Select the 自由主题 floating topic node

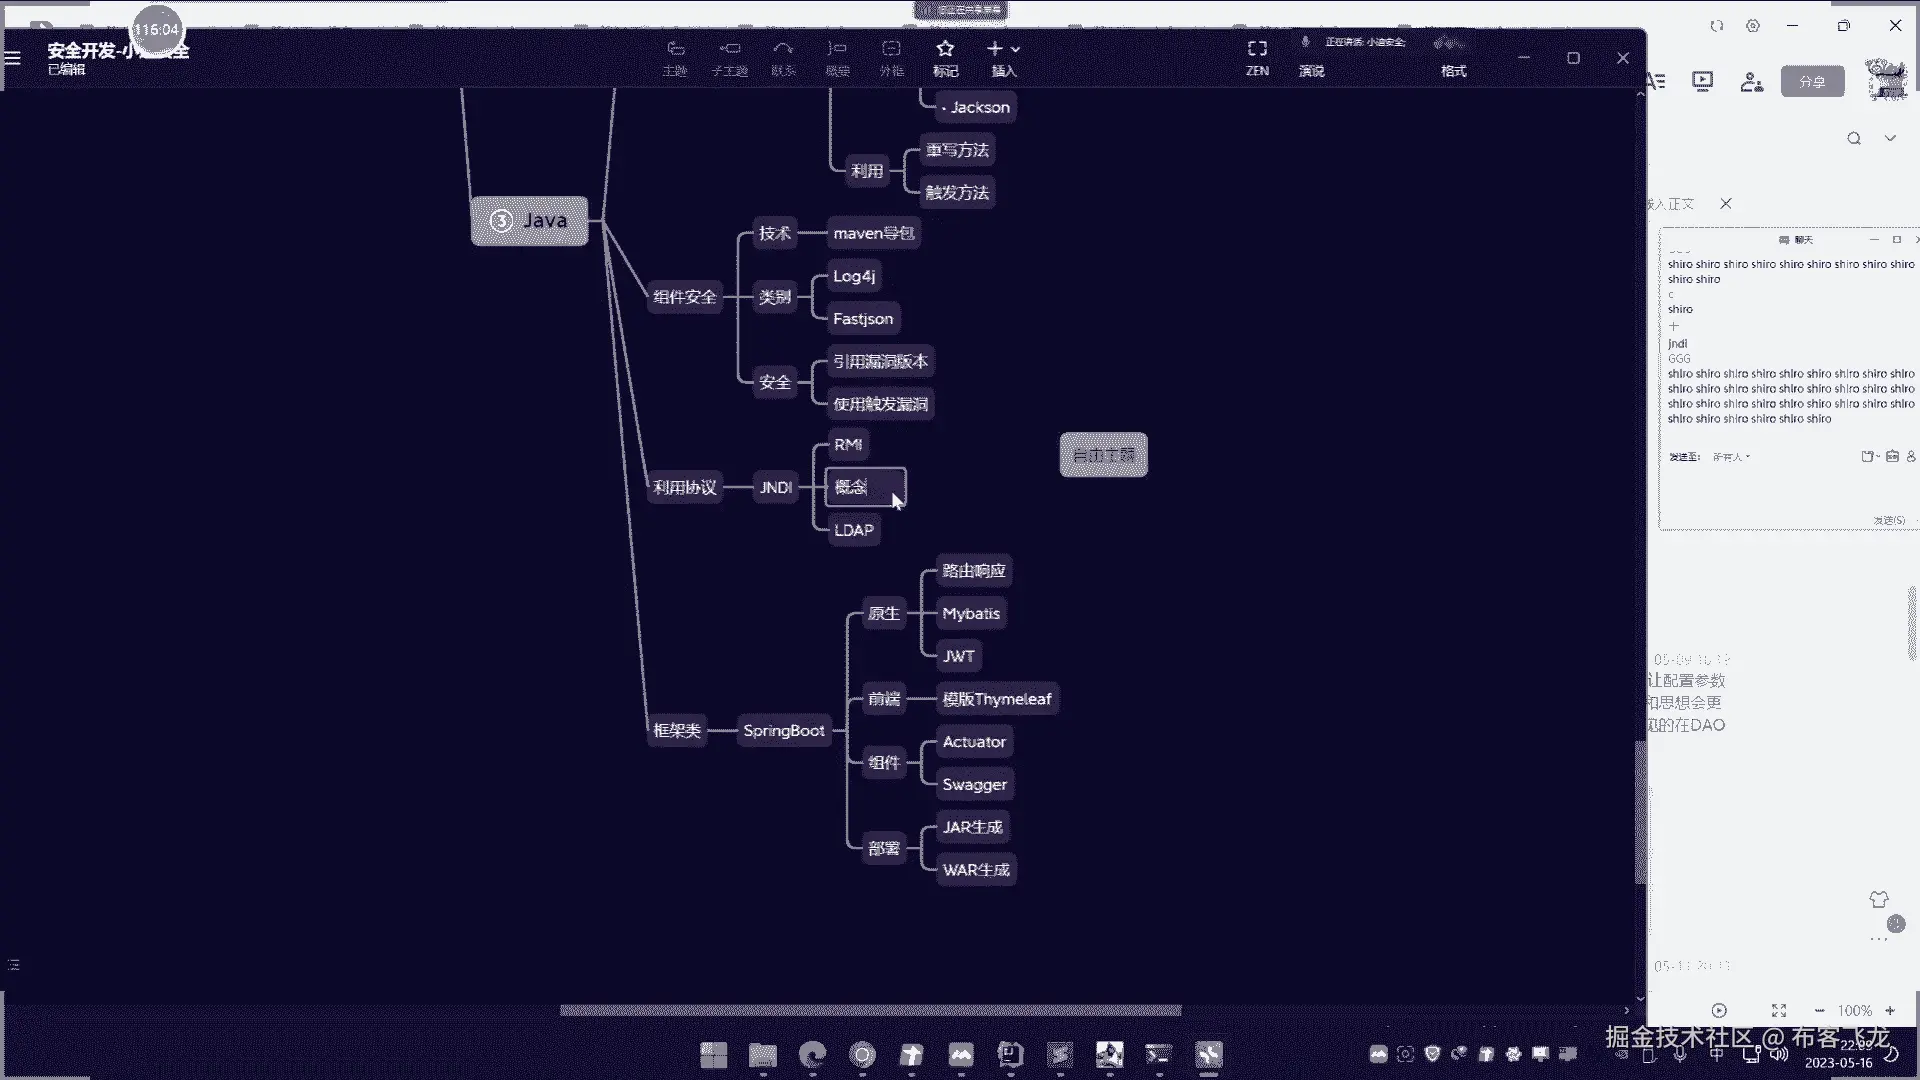(1103, 455)
